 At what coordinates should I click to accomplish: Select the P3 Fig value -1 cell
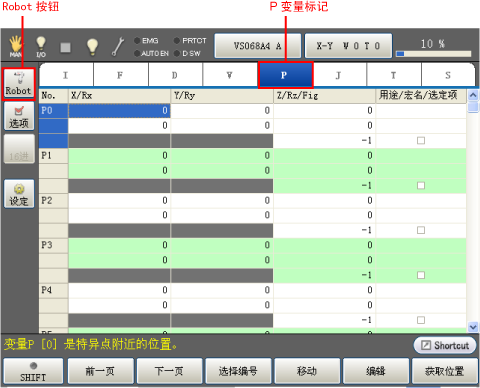tap(325, 275)
